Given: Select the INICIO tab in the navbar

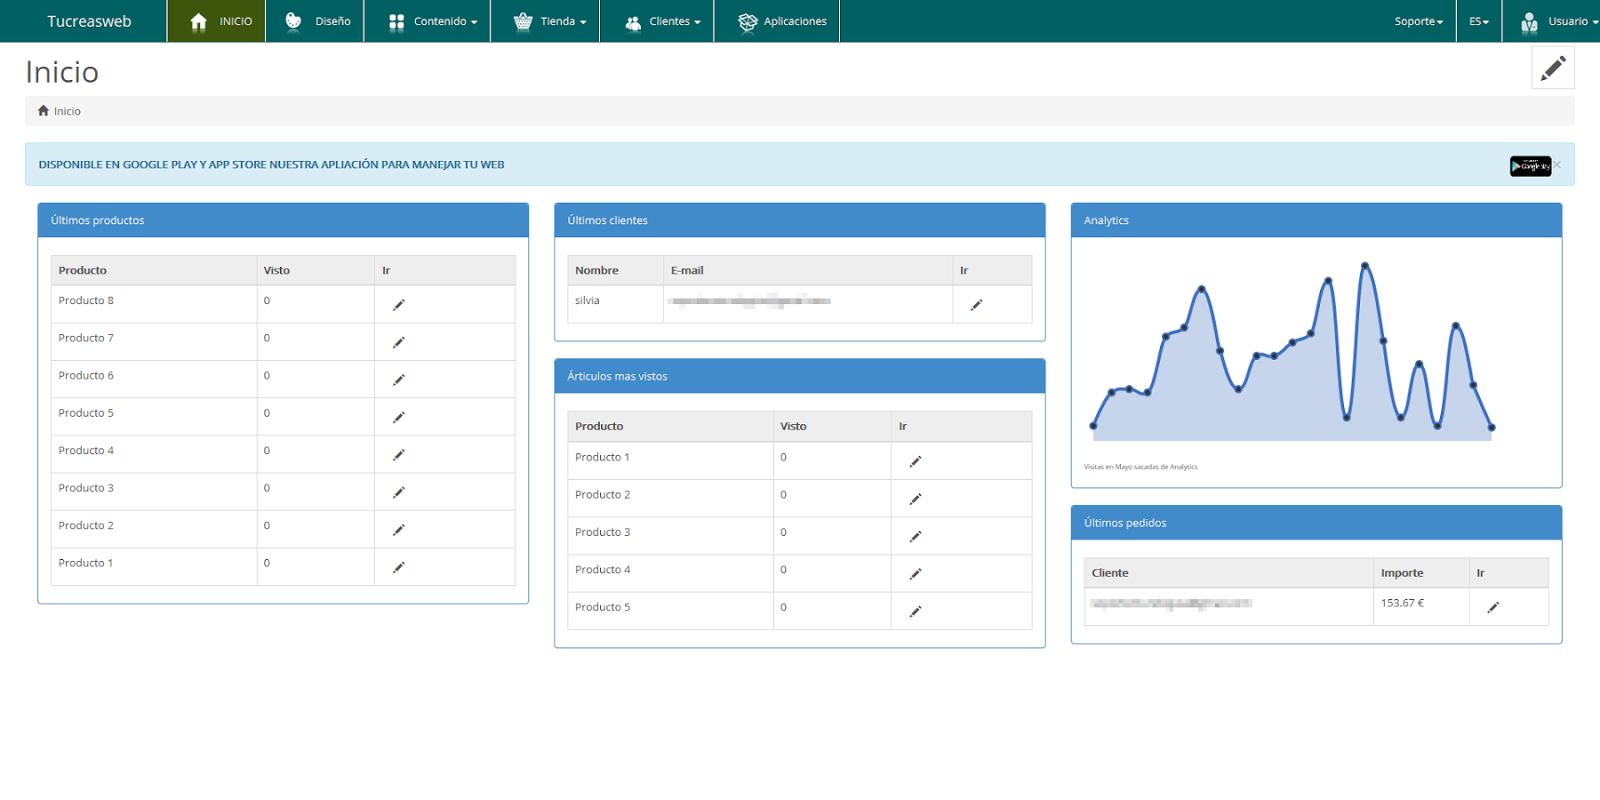Looking at the screenshot, I should click(x=221, y=21).
